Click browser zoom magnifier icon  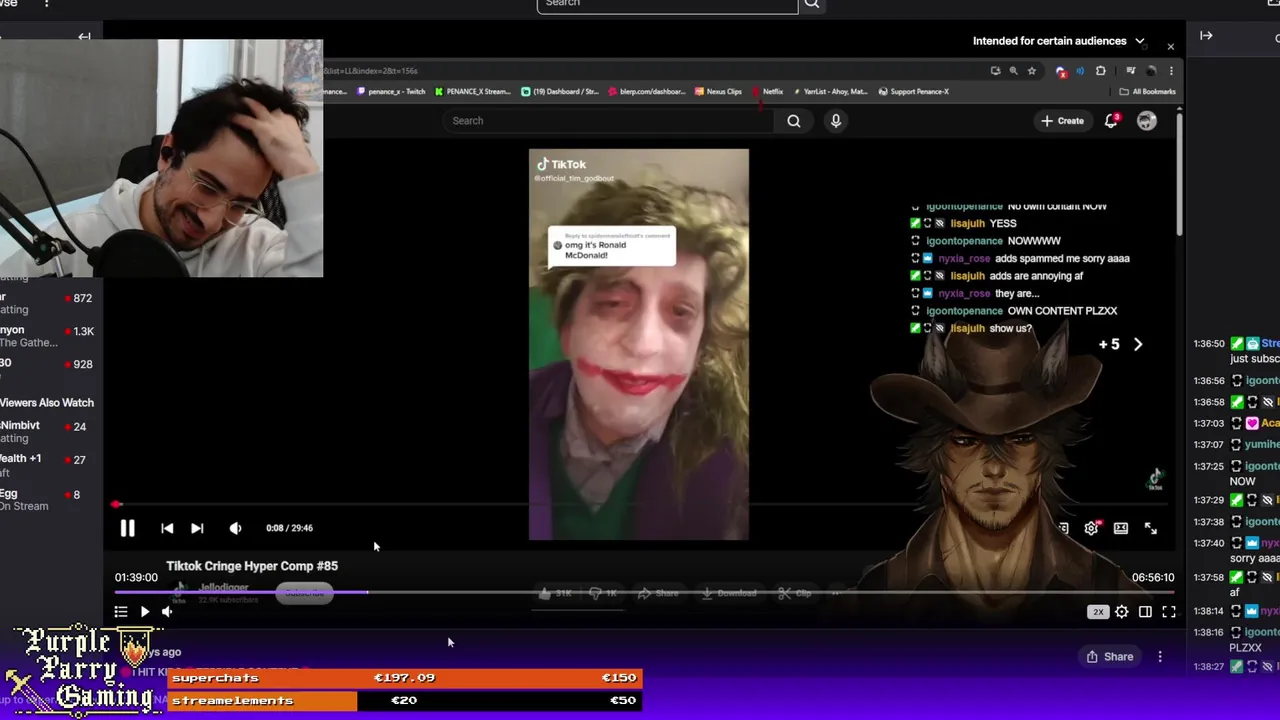click(1013, 71)
